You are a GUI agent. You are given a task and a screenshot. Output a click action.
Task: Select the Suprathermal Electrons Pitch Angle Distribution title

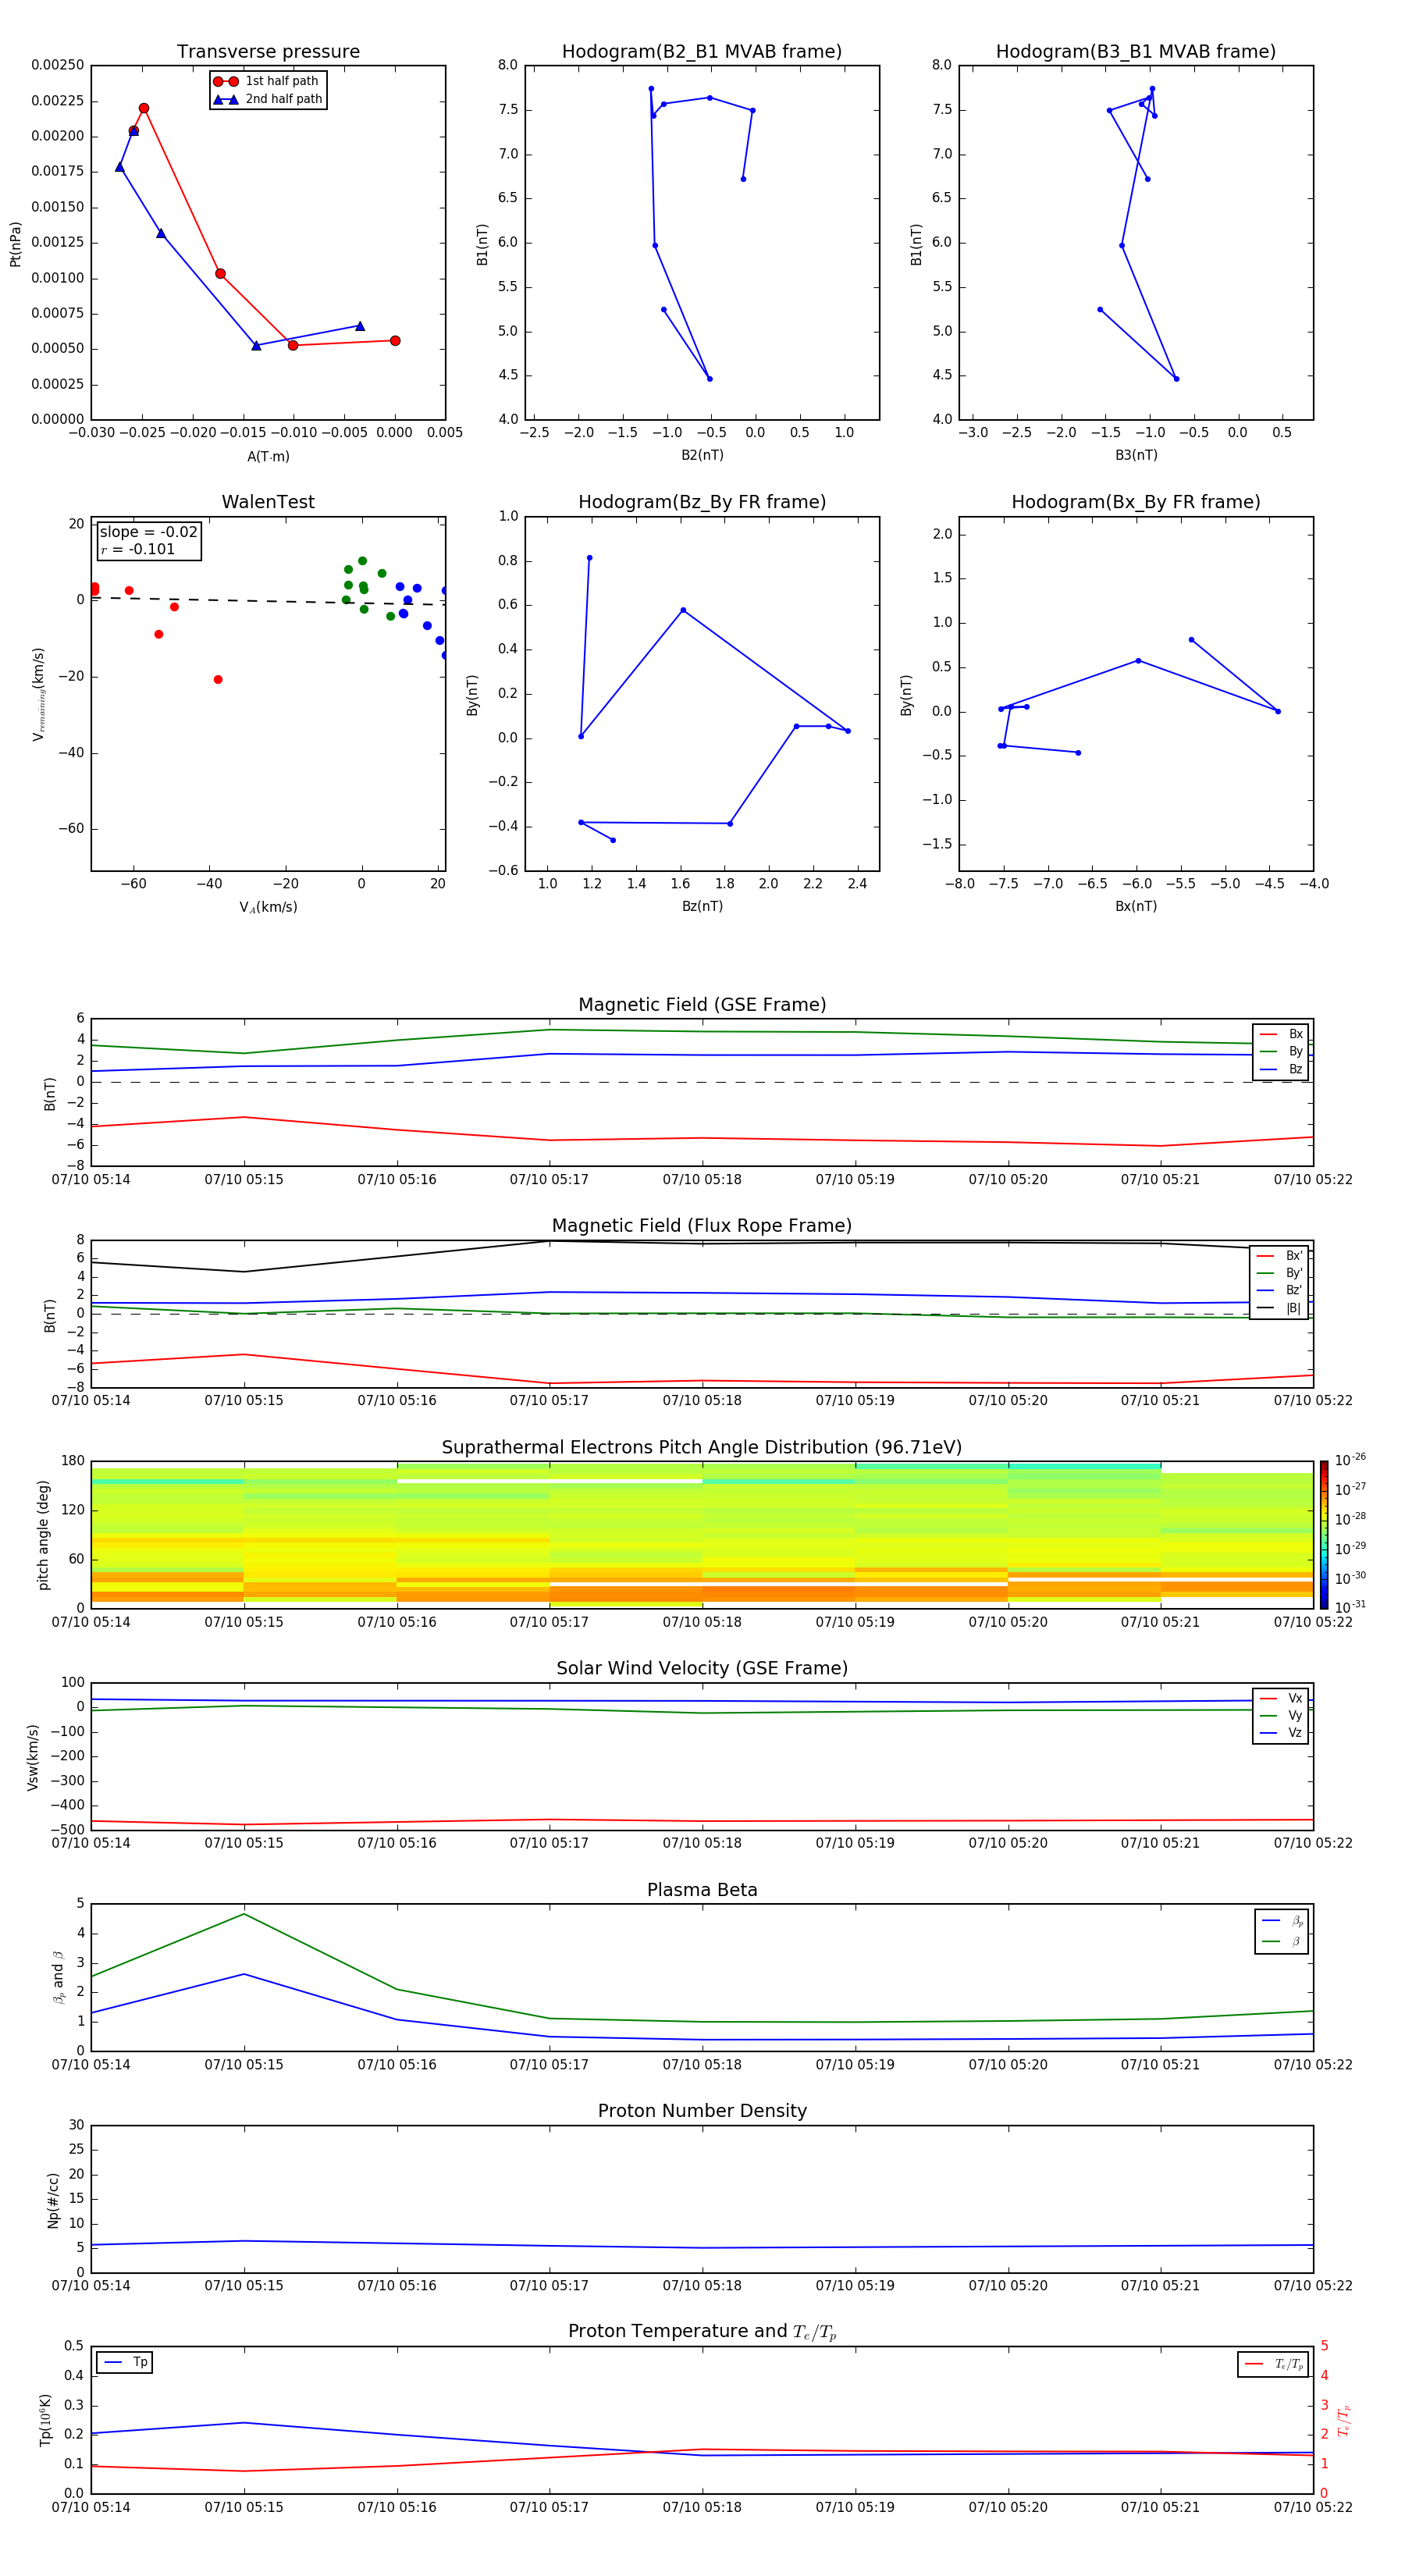702,1447
